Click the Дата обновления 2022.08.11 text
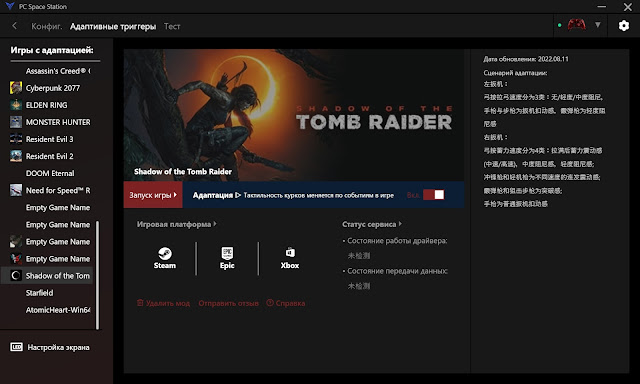640x384 pixels. (x=526, y=59)
